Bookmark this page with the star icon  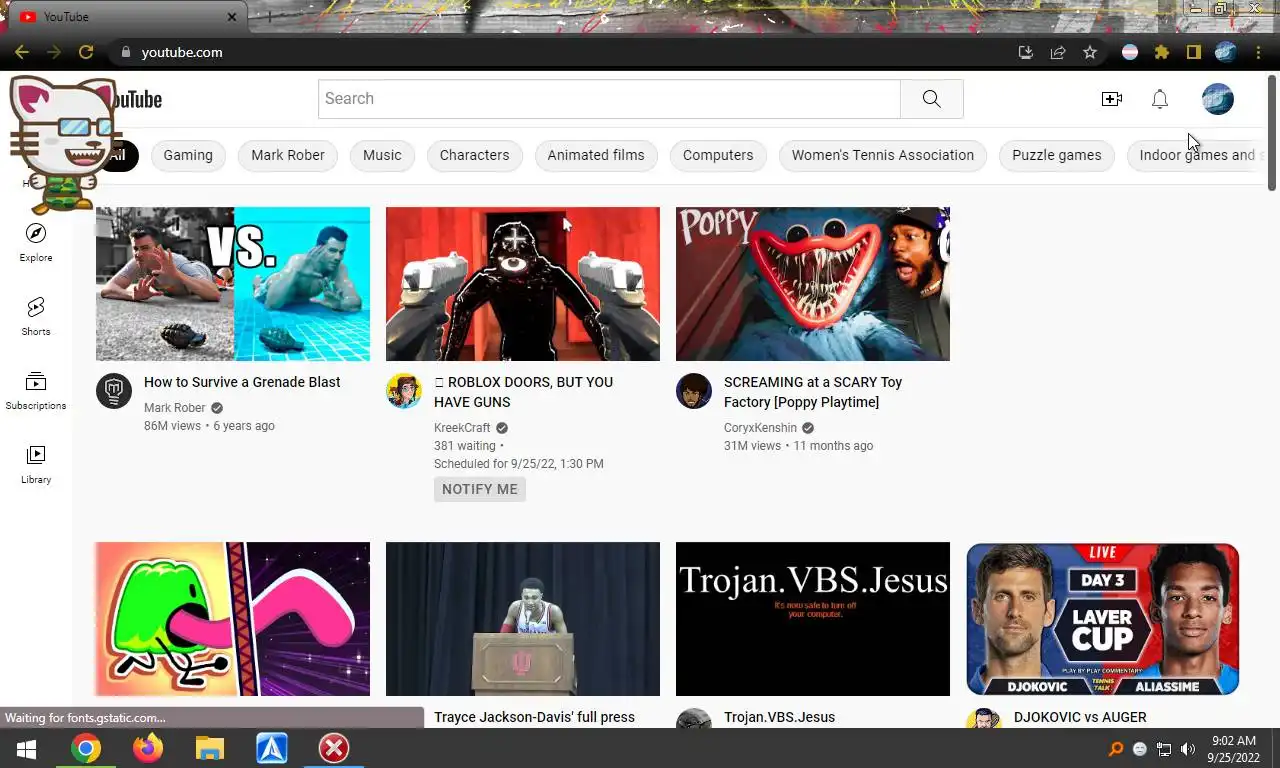[1090, 52]
